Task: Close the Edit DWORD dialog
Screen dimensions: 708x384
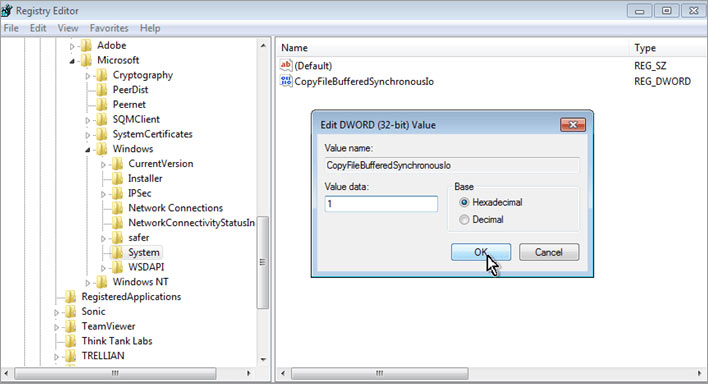Action: tap(573, 125)
